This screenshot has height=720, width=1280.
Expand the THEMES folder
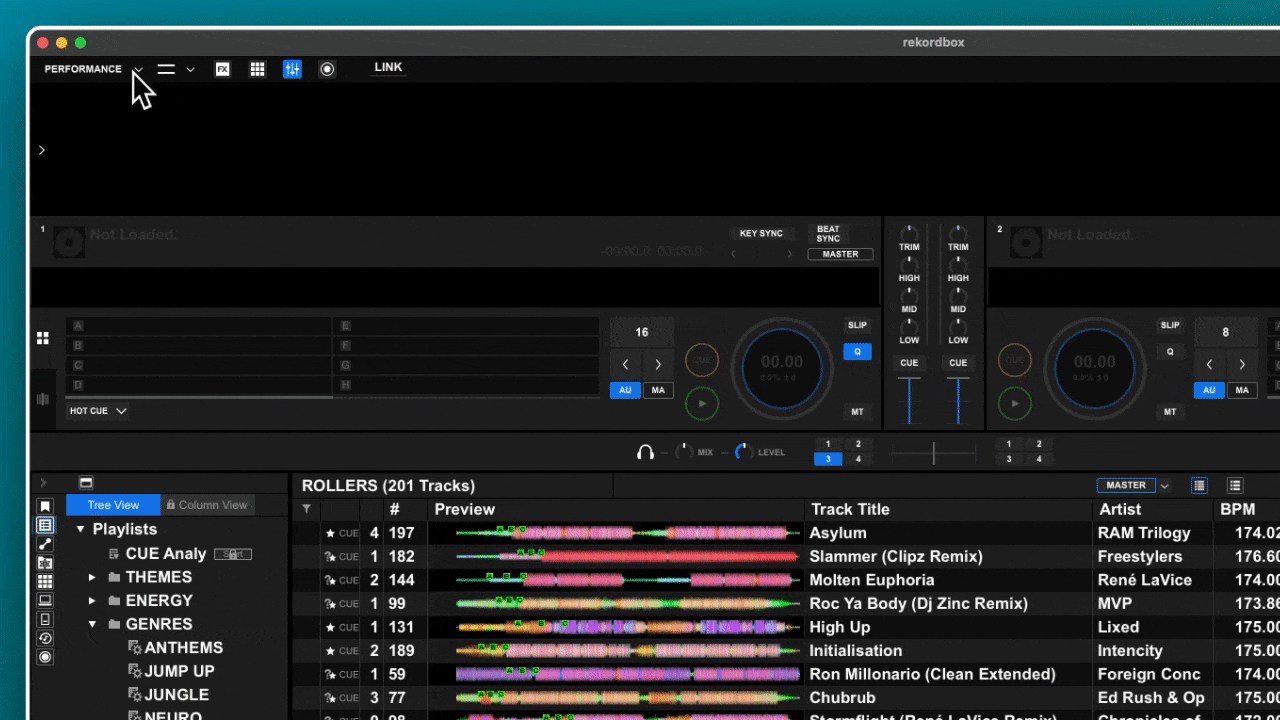pyautogui.click(x=92, y=577)
